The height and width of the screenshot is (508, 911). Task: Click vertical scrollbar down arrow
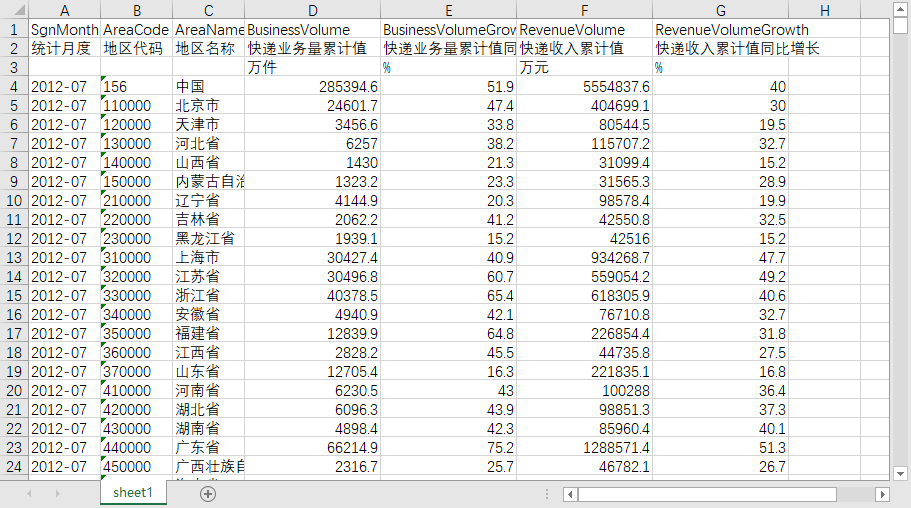(901, 474)
